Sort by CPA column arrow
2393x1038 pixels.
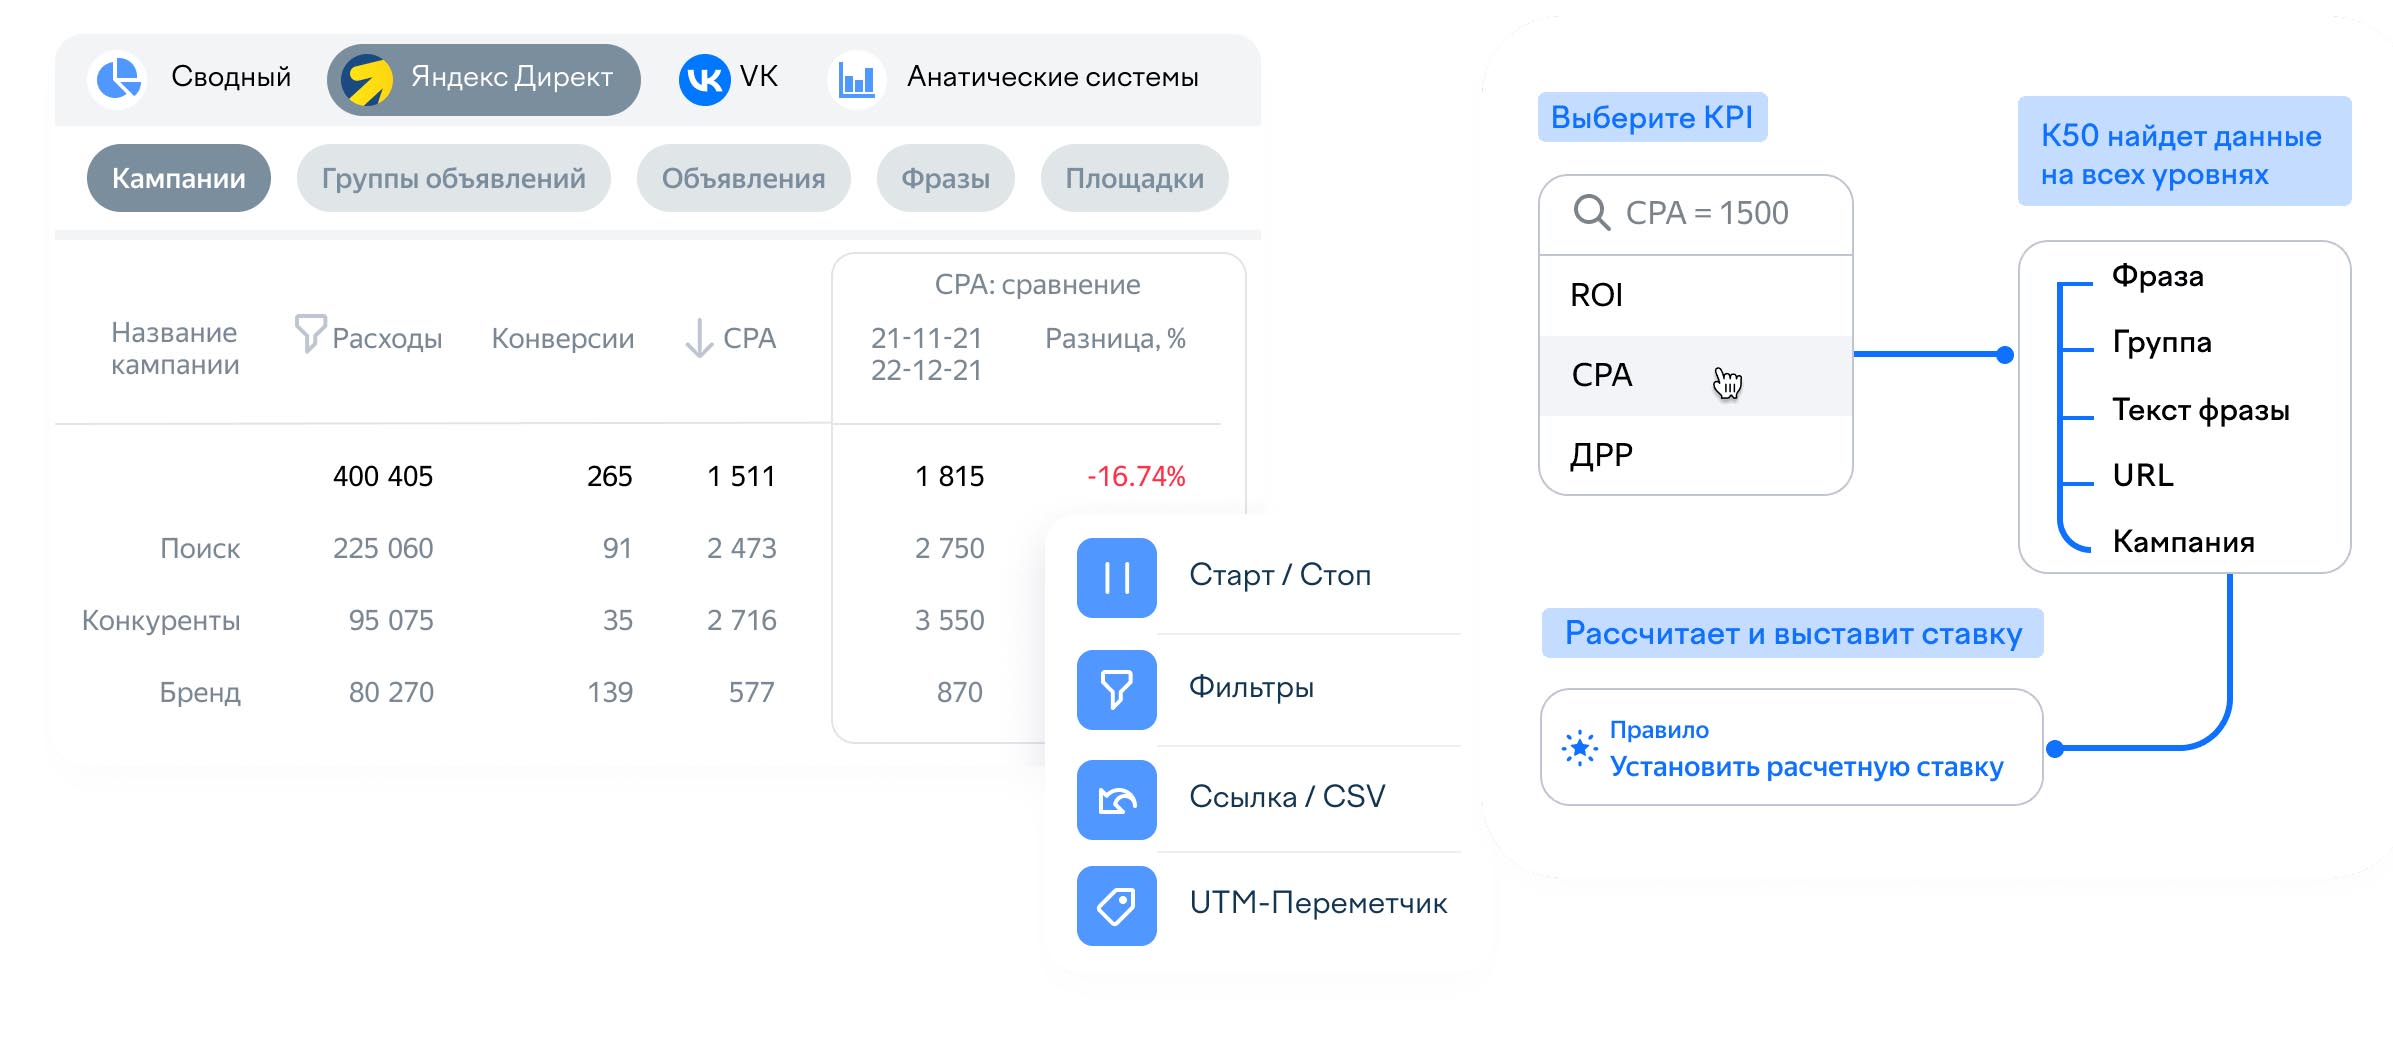(x=699, y=338)
